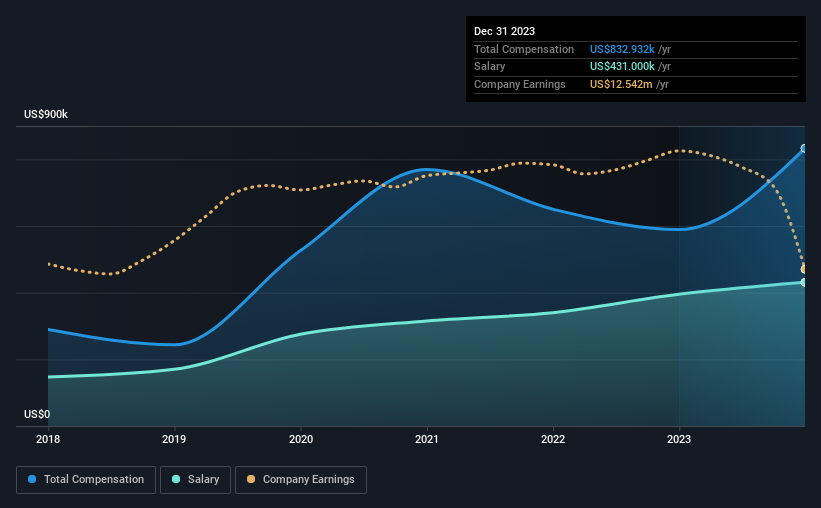Click the teal Salary legend dot
821x508 pixels.
[176, 479]
